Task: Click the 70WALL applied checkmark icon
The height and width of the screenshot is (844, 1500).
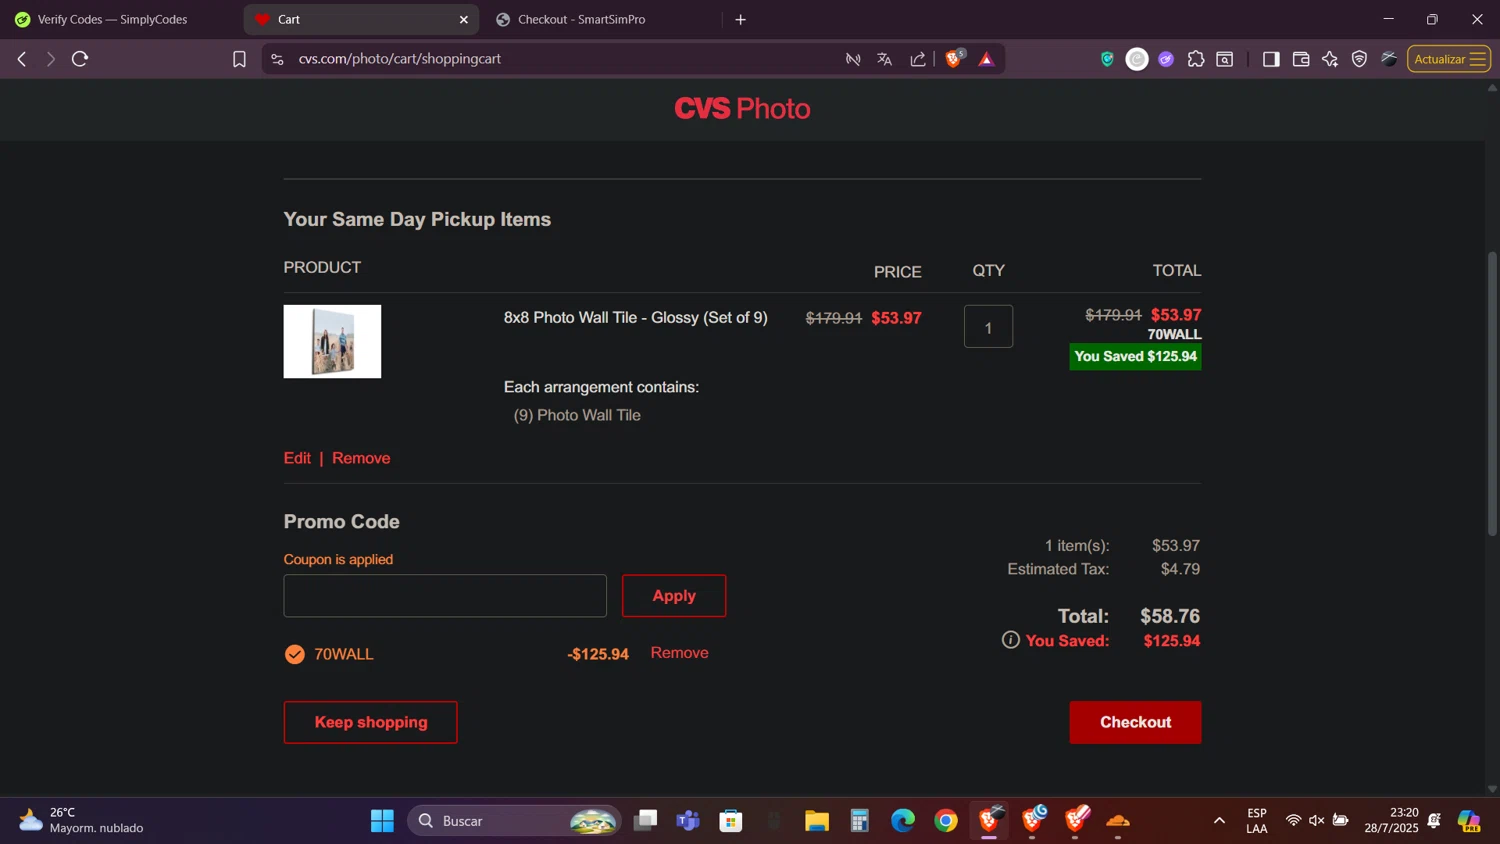Action: click(295, 654)
